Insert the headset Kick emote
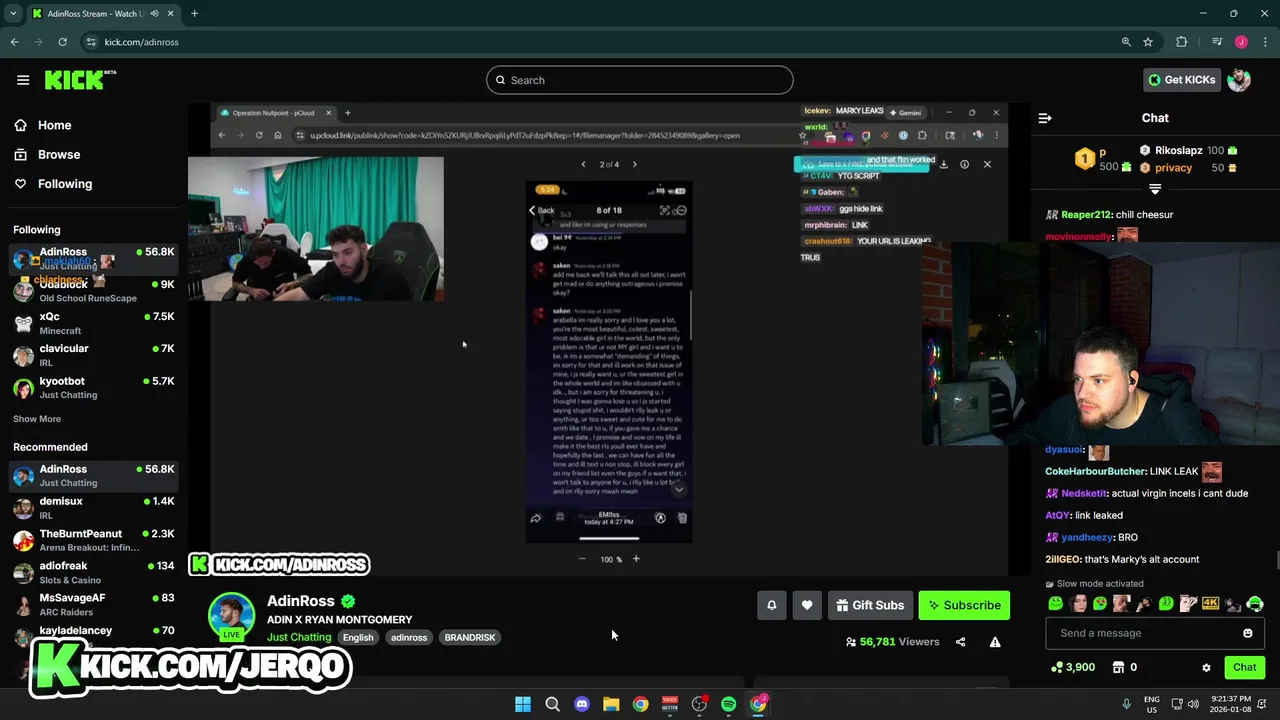Image resolution: width=1280 pixels, height=720 pixels. tap(1255, 604)
